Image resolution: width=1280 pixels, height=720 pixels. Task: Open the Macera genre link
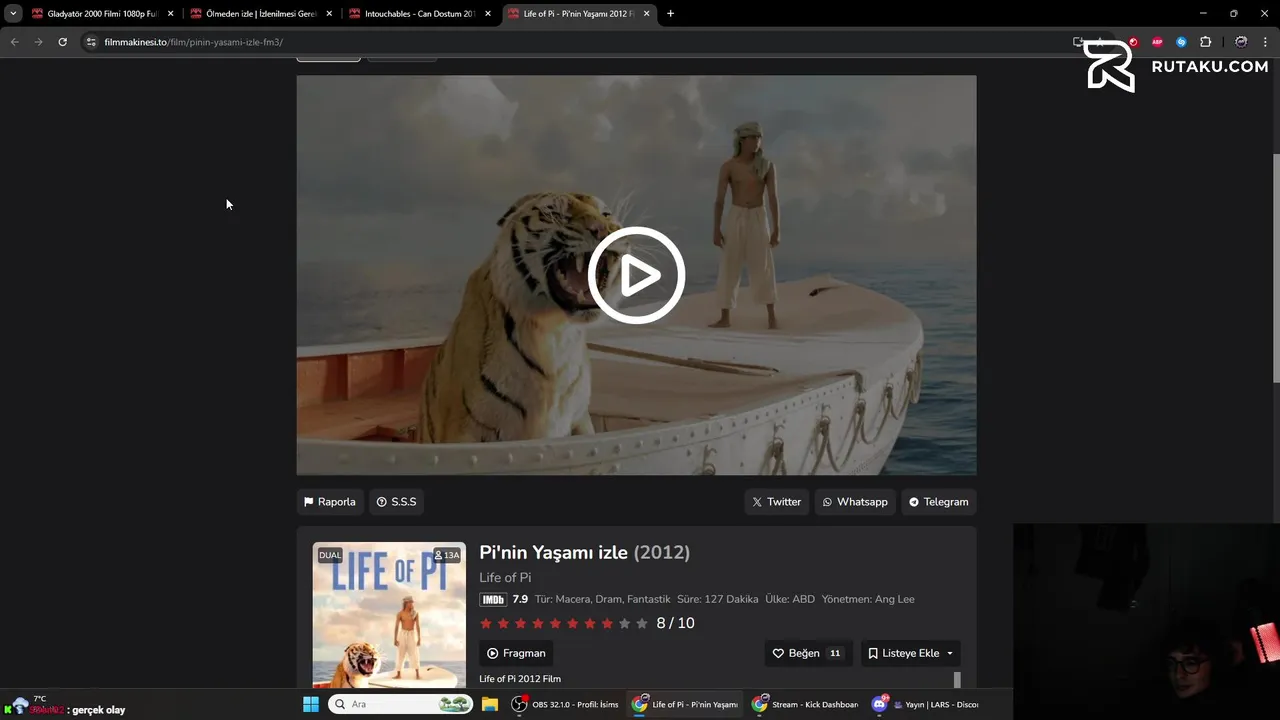coord(573,599)
